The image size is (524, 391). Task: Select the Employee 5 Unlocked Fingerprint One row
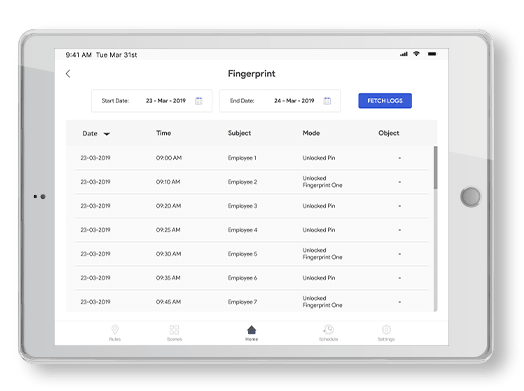[x=252, y=254]
